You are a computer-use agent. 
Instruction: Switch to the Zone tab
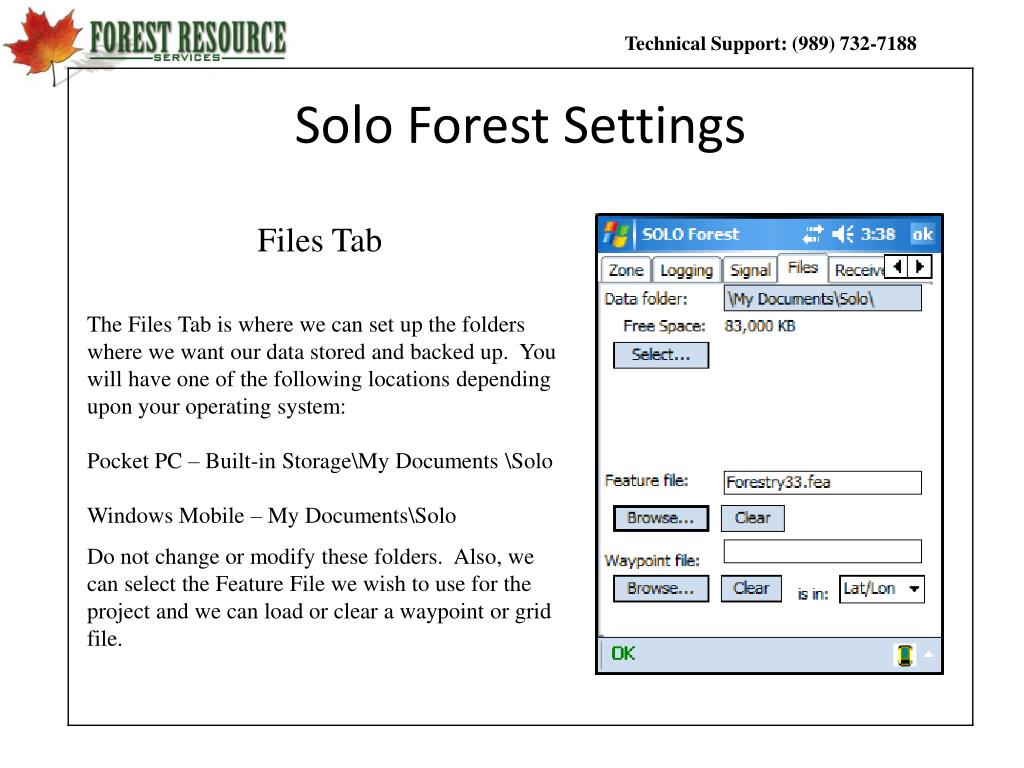click(x=626, y=270)
